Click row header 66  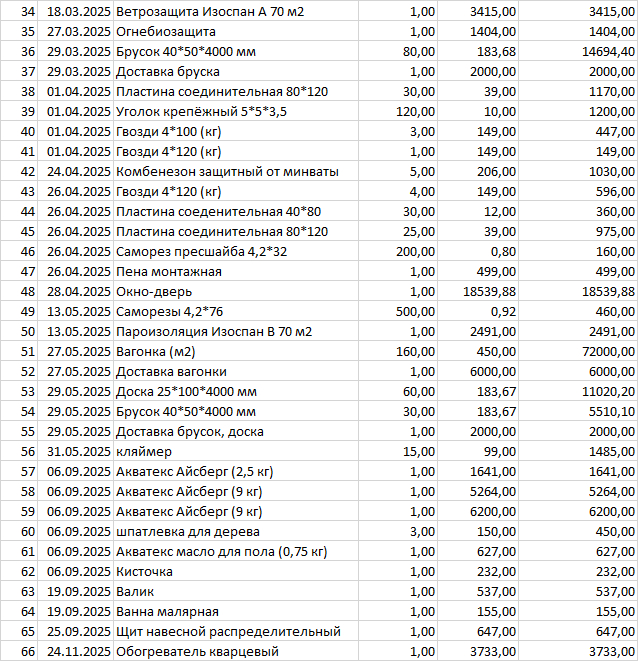point(18,652)
